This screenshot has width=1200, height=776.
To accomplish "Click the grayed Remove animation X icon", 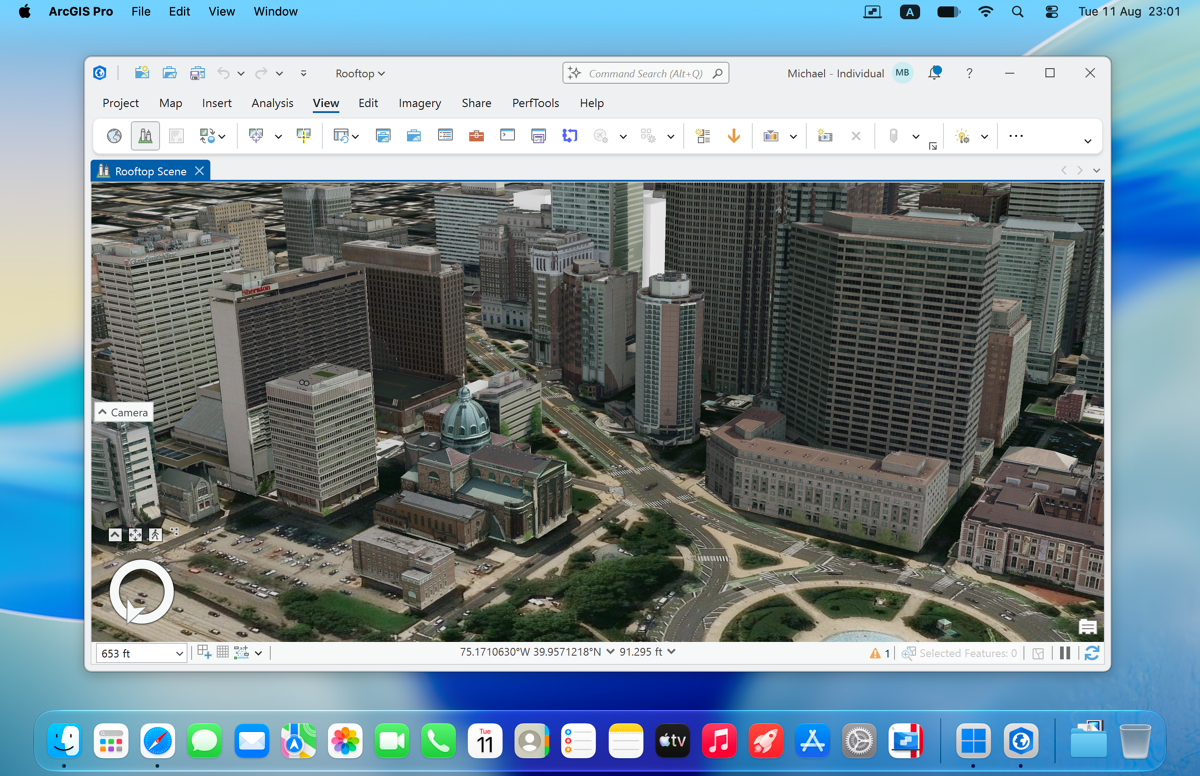I will (x=856, y=136).
